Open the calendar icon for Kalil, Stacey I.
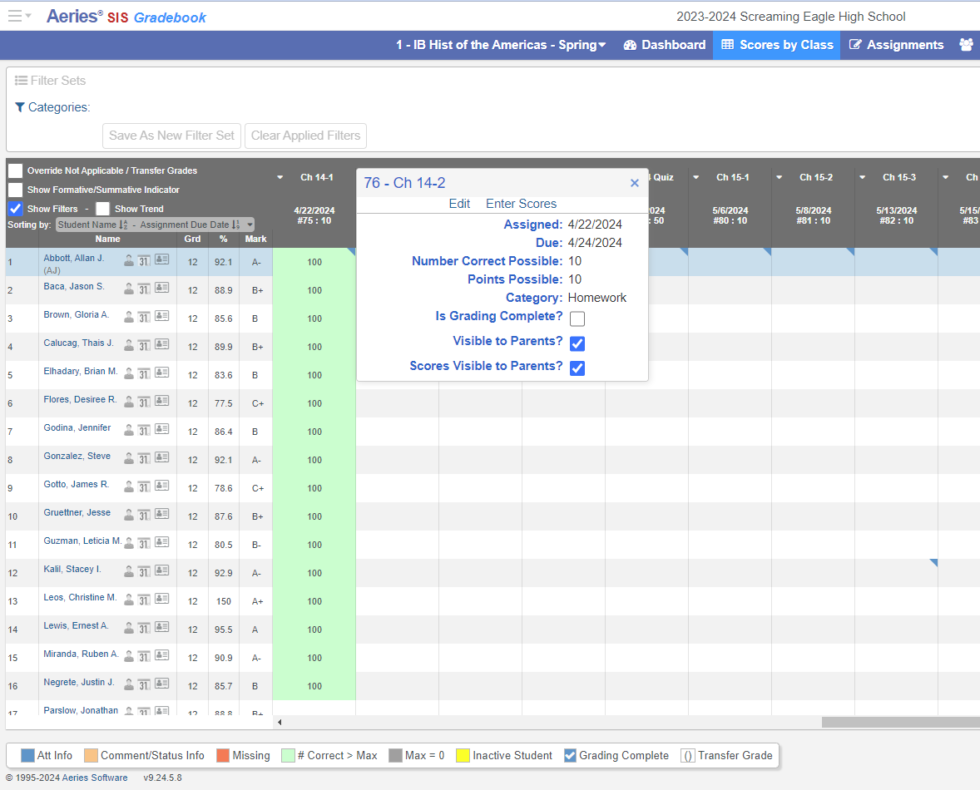Screen dimensions: 980x790 [144, 572]
